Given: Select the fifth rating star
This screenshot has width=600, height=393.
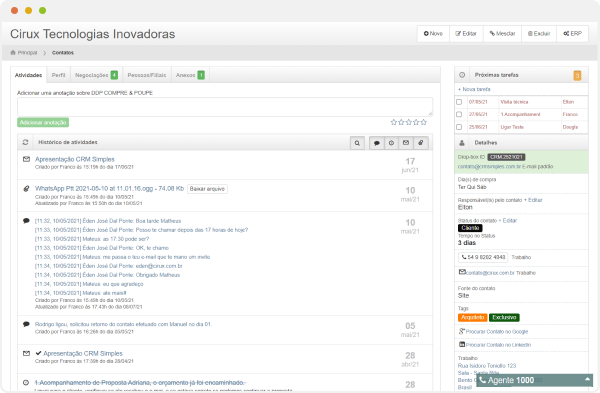Looking at the screenshot, I should tap(424, 122).
